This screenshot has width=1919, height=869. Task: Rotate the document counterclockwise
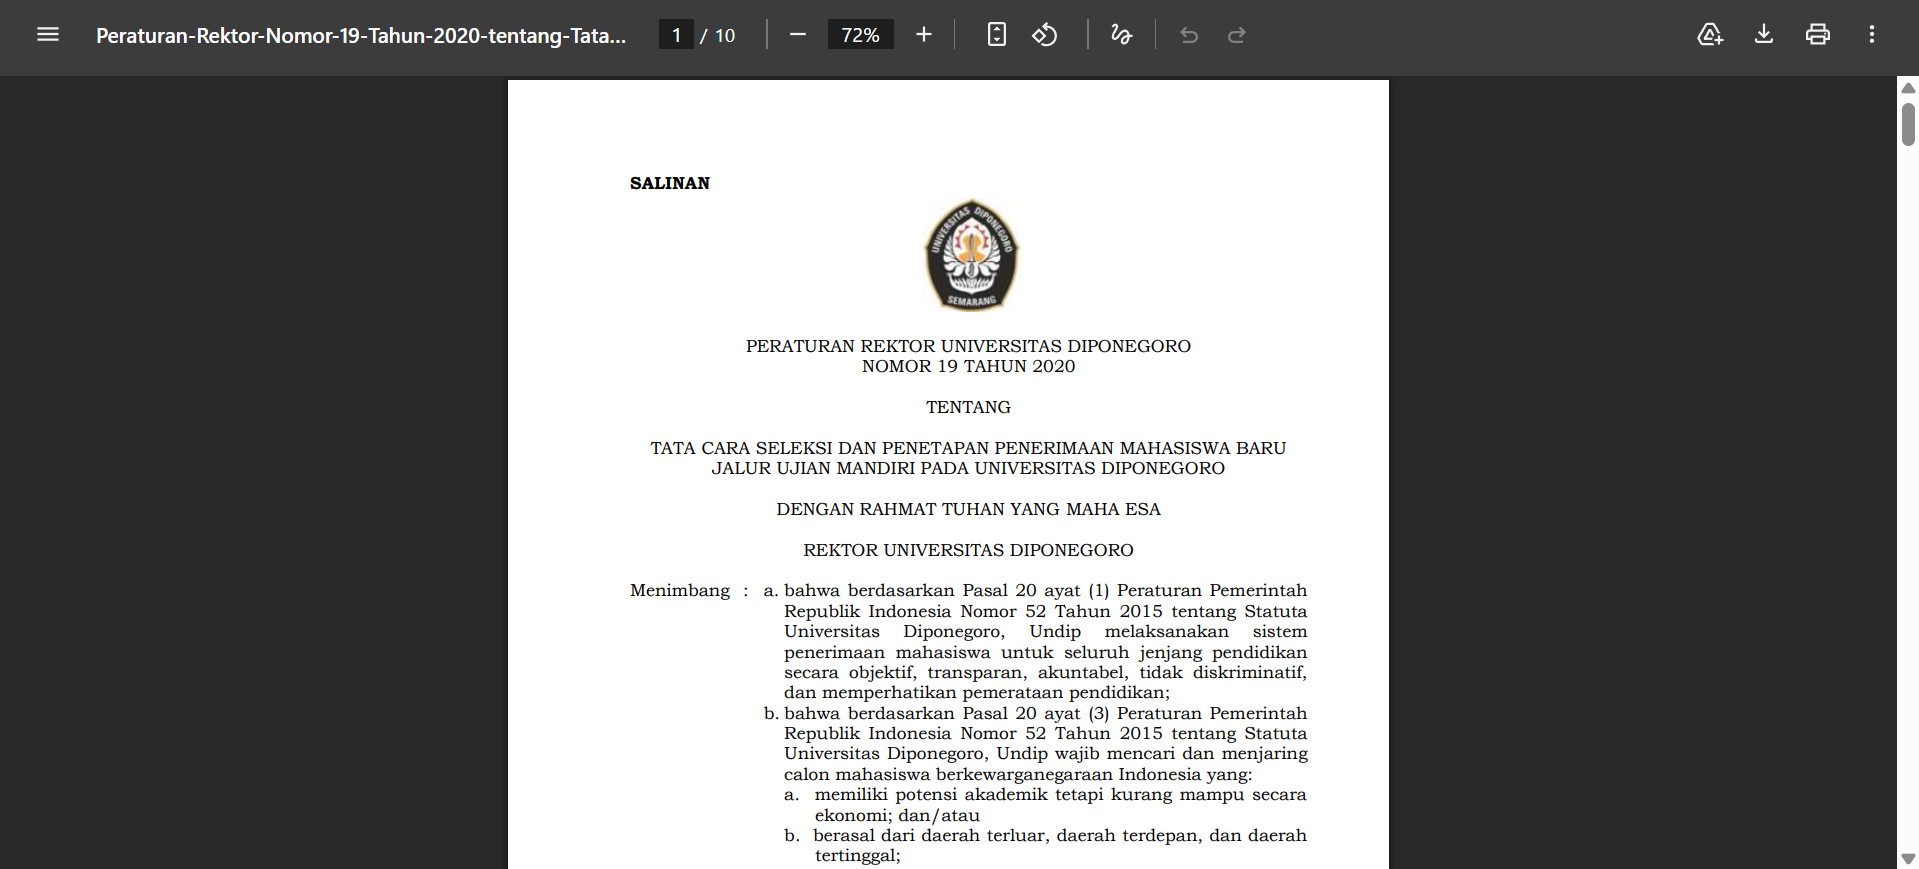1044,35
